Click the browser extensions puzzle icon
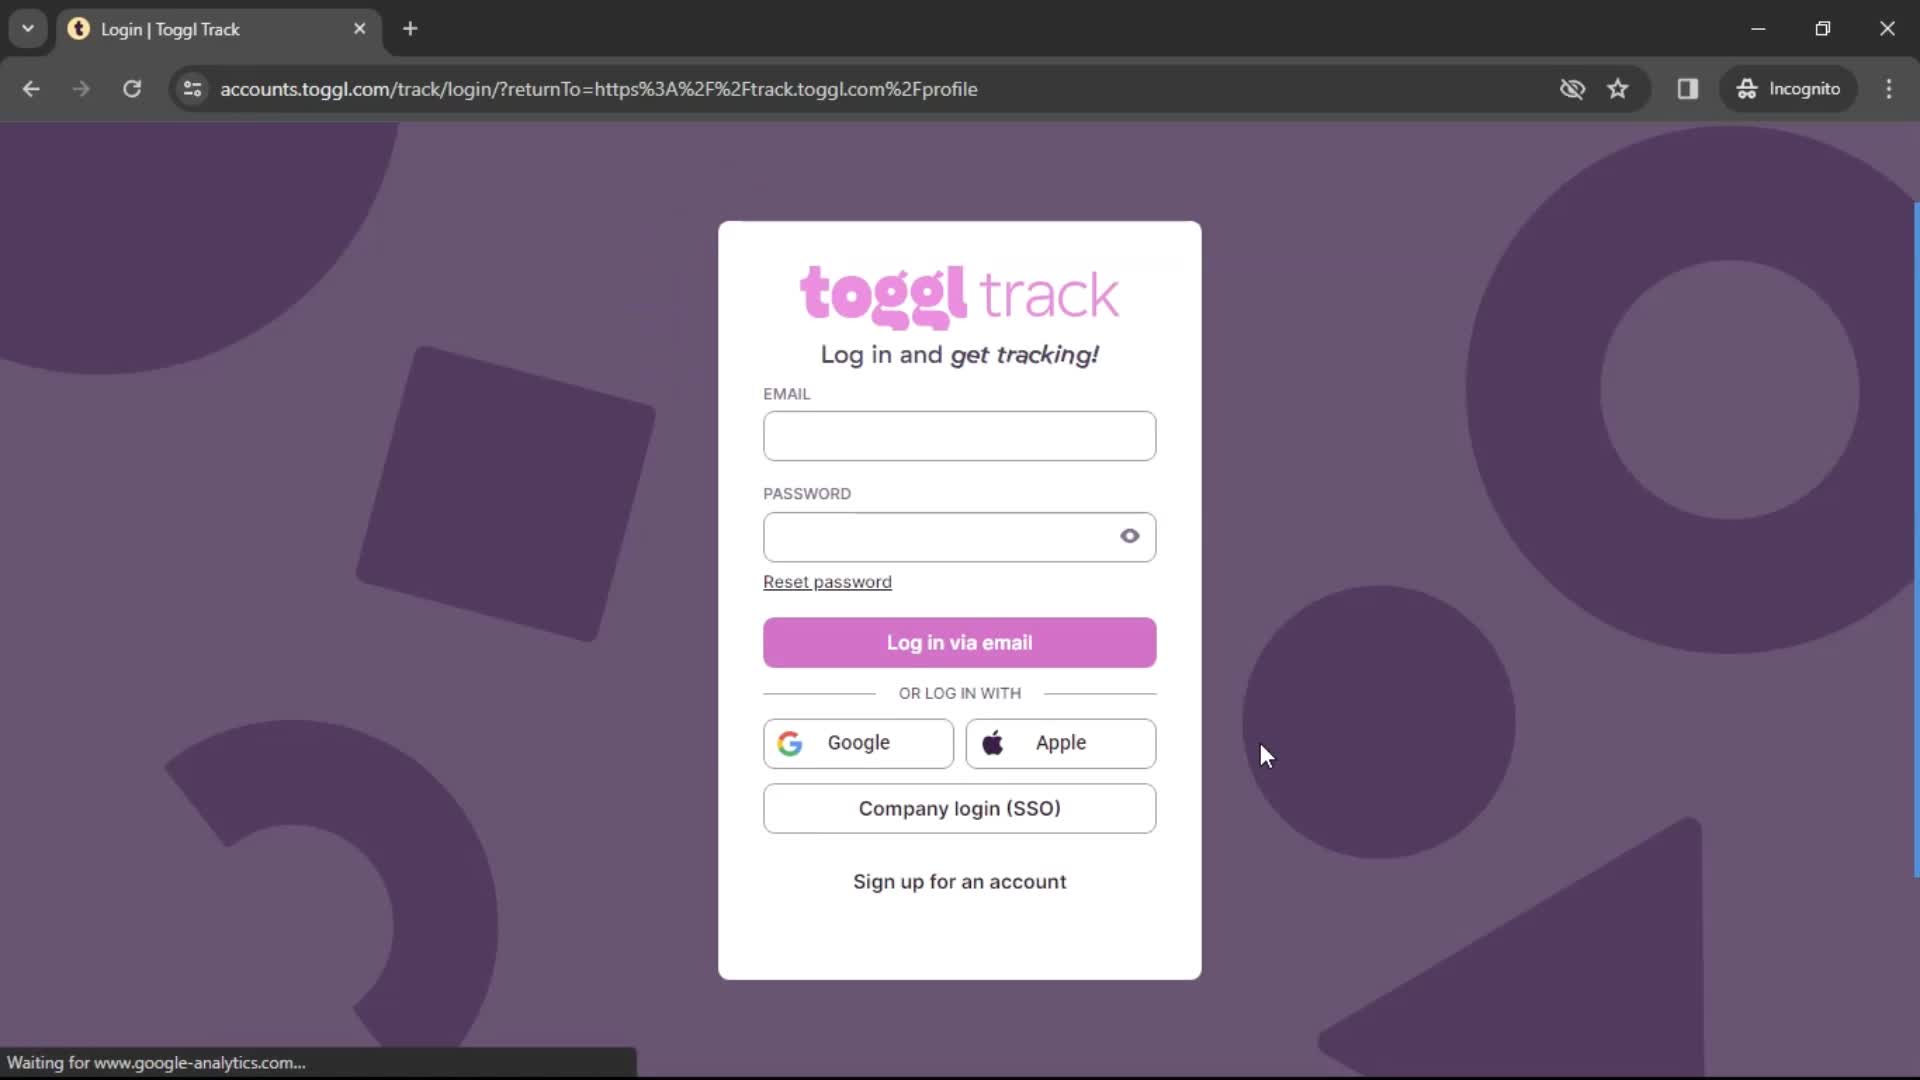The image size is (1920, 1080). [1688, 88]
